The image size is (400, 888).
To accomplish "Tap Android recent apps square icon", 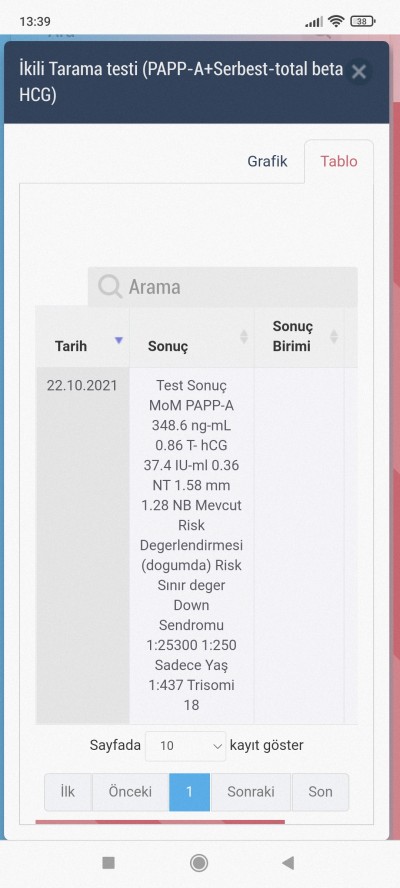I will tap(108, 863).
